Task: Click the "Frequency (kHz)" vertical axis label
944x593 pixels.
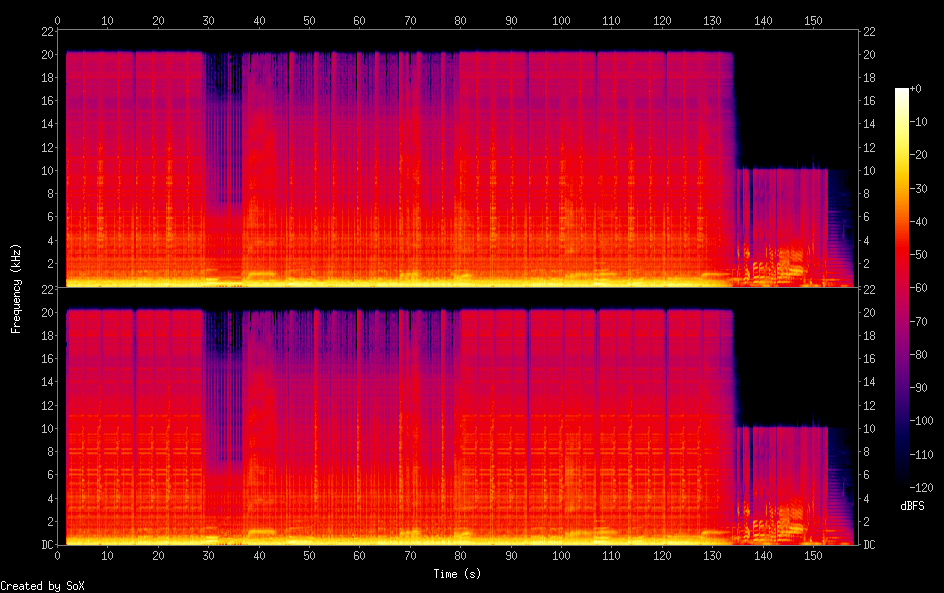Action: tap(16, 288)
